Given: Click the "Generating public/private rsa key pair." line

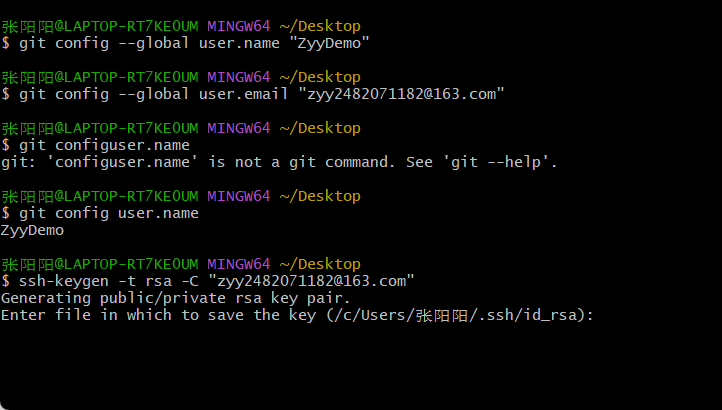Looking at the screenshot, I should [x=174, y=298].
